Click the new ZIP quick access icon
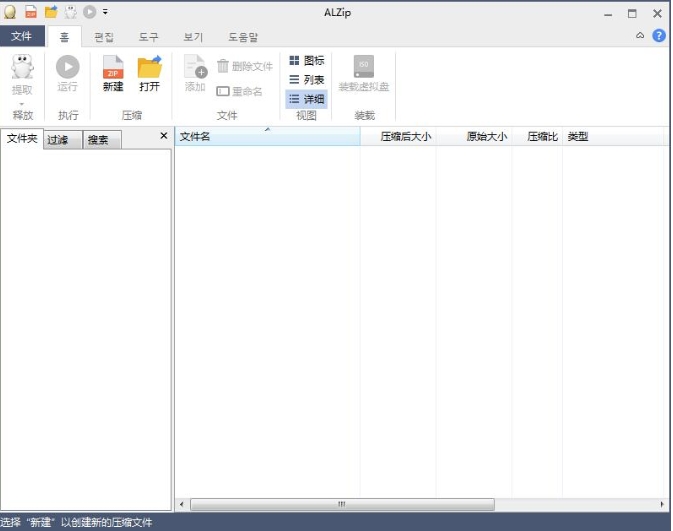673x531 pixels. tap(31, 12)
